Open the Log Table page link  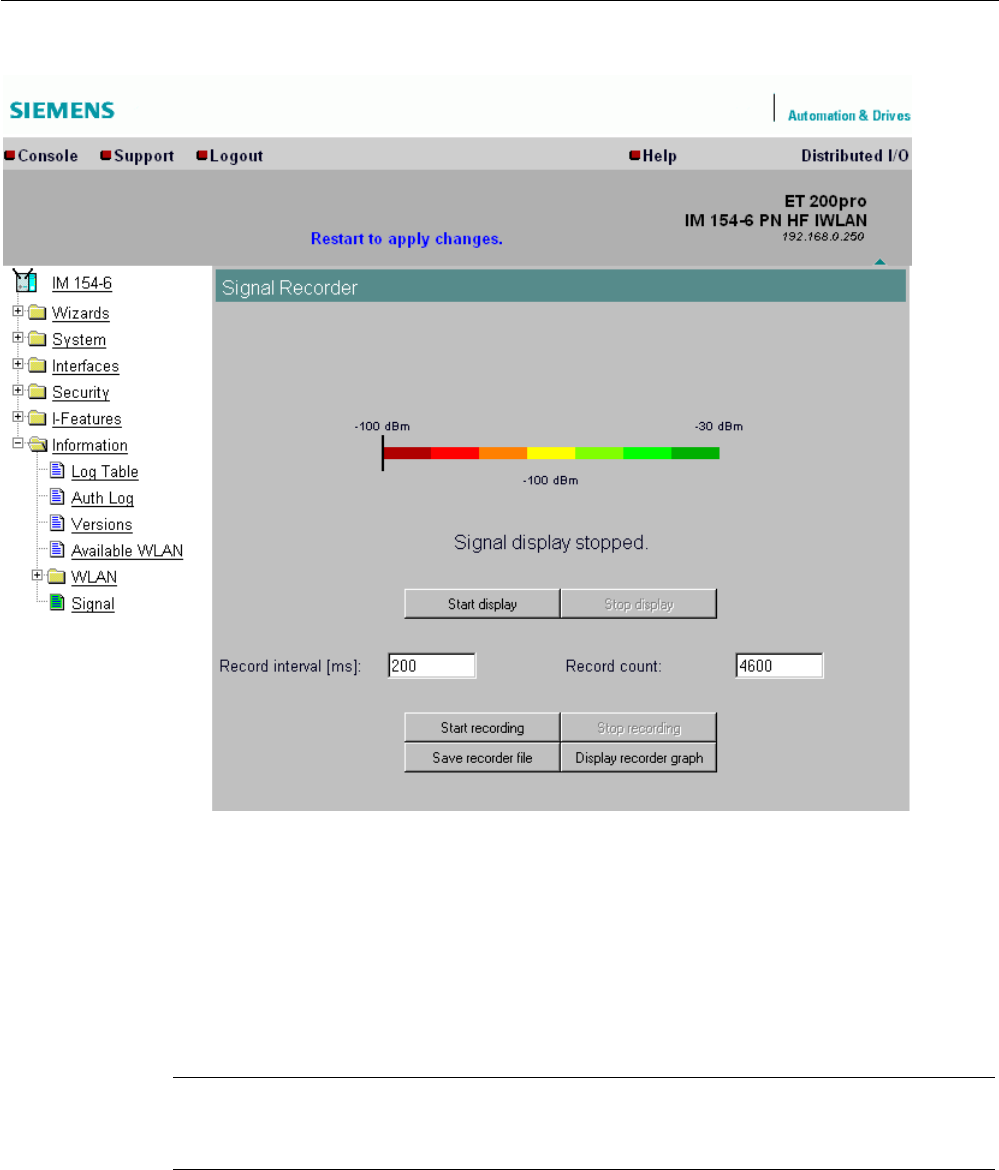pyautogui.click(x=105, y=472)
